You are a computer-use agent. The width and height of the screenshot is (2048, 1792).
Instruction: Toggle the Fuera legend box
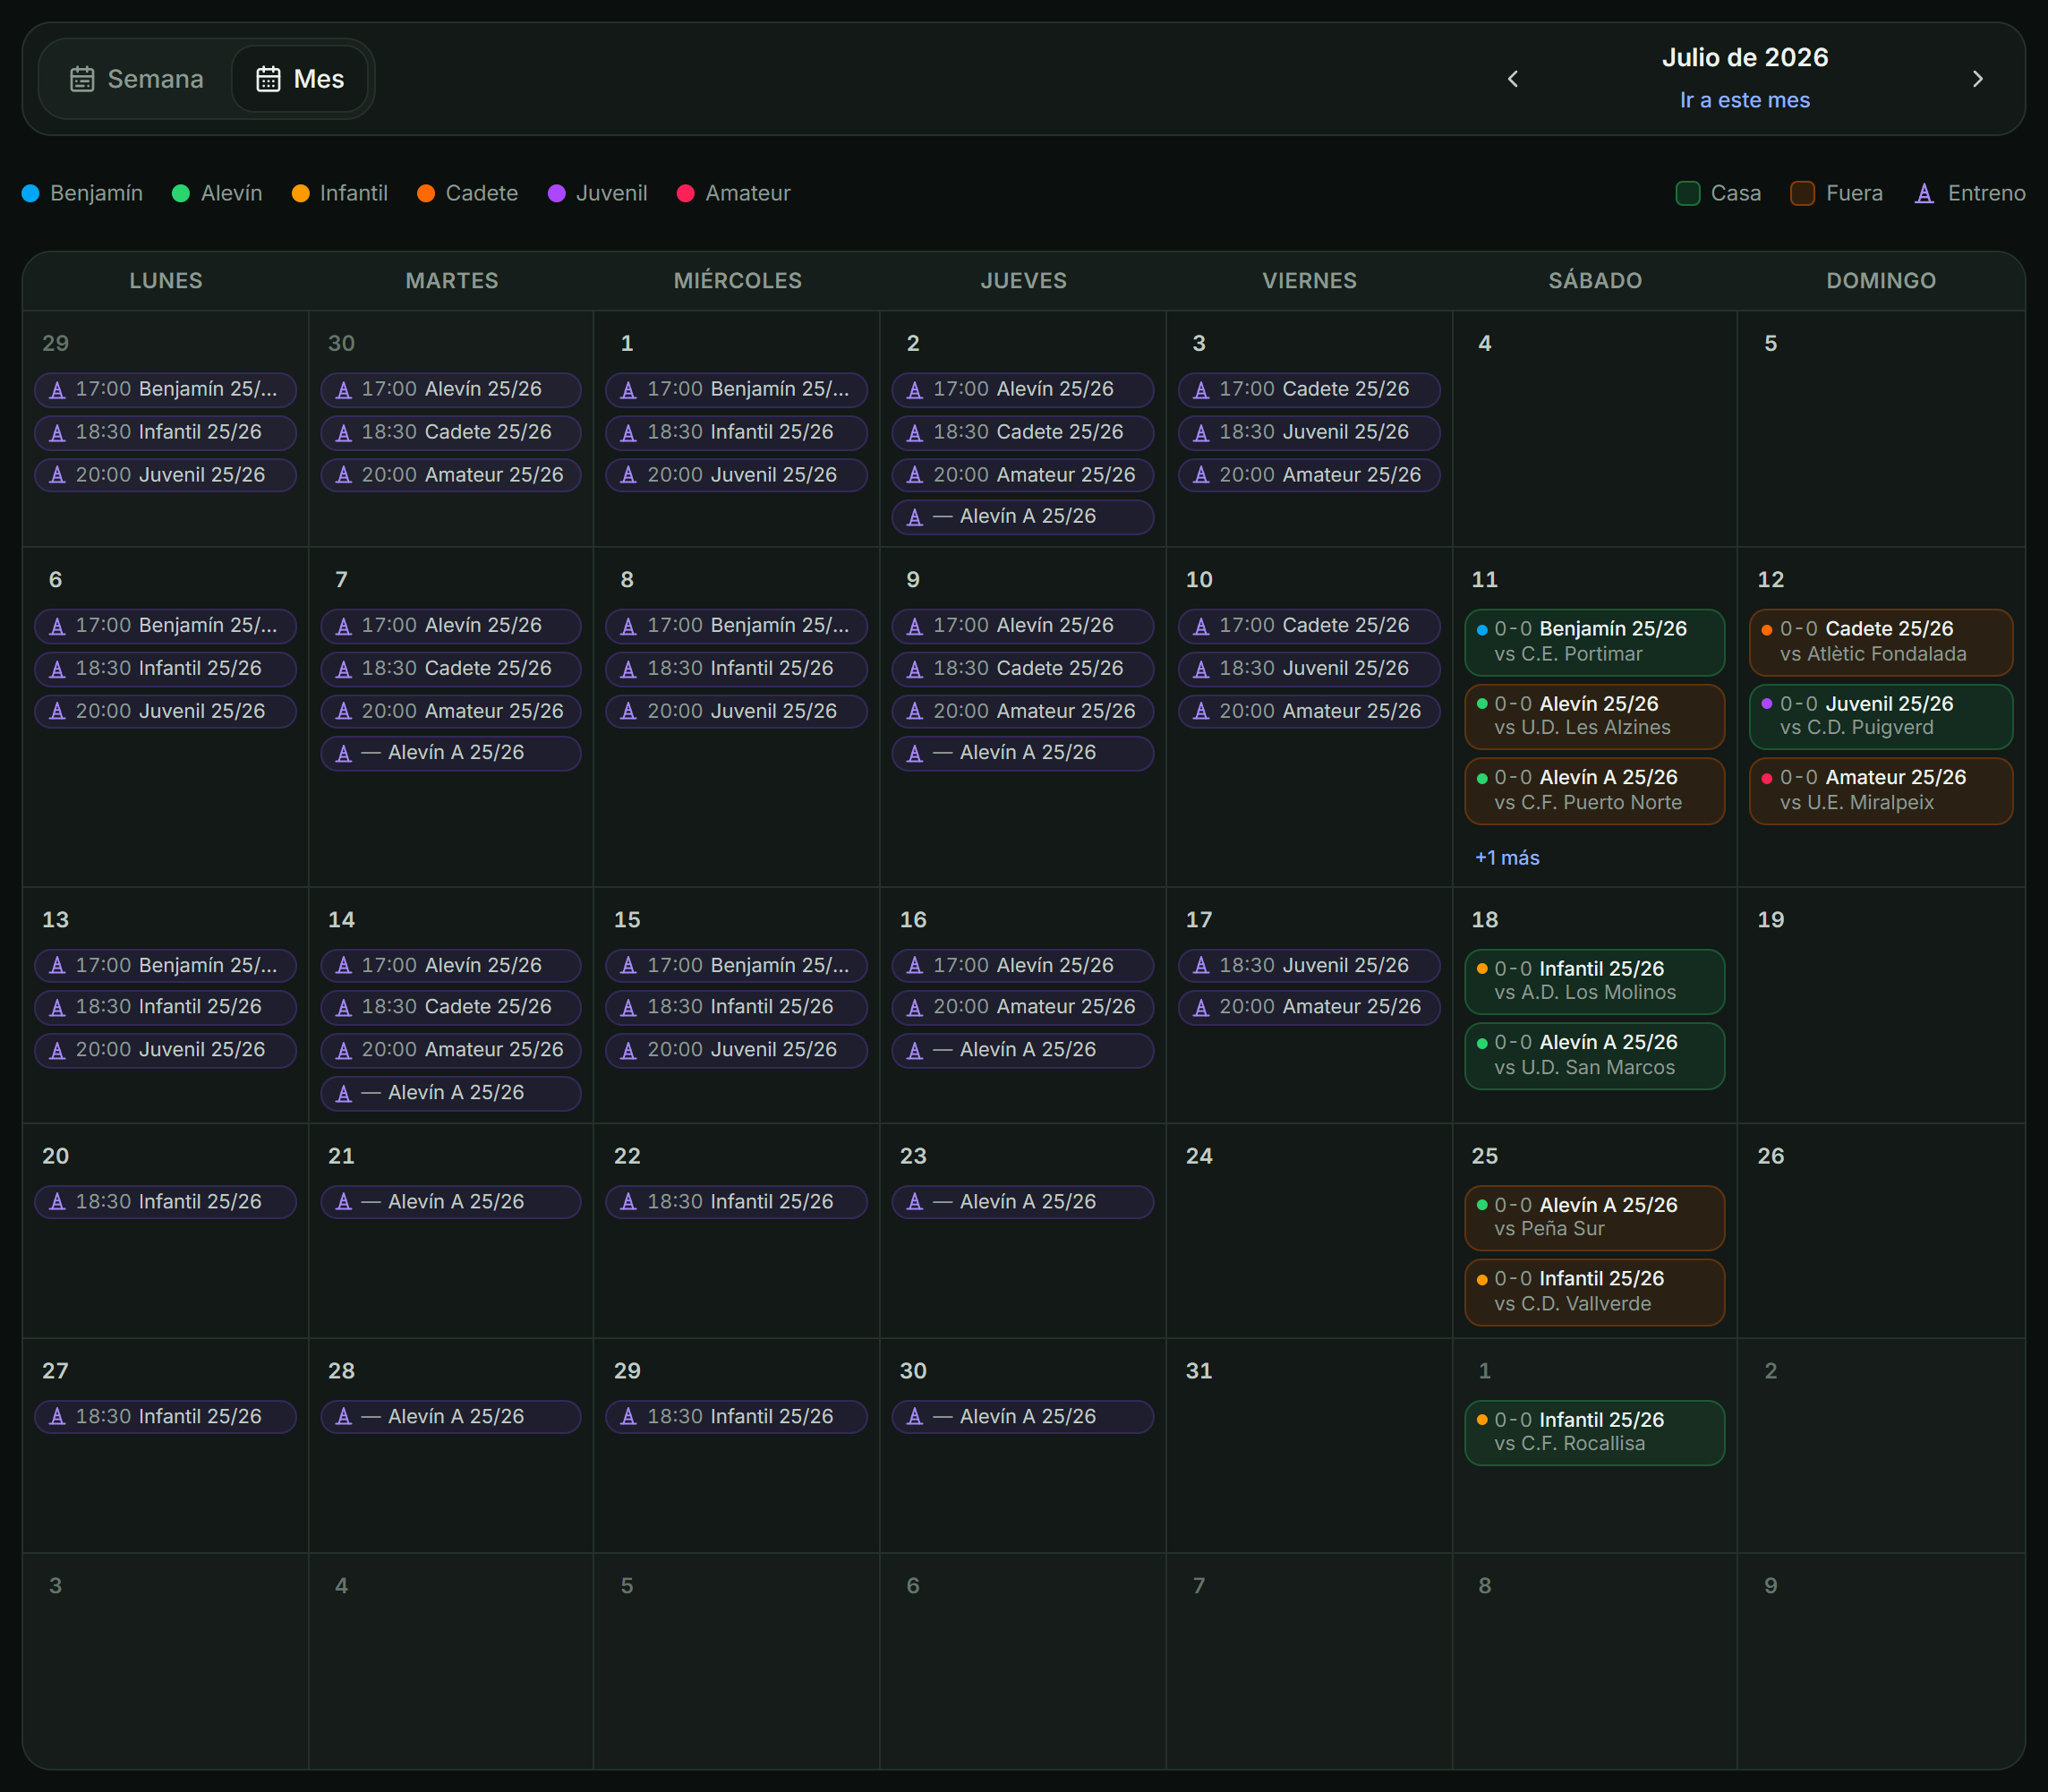pos(1803,193)
